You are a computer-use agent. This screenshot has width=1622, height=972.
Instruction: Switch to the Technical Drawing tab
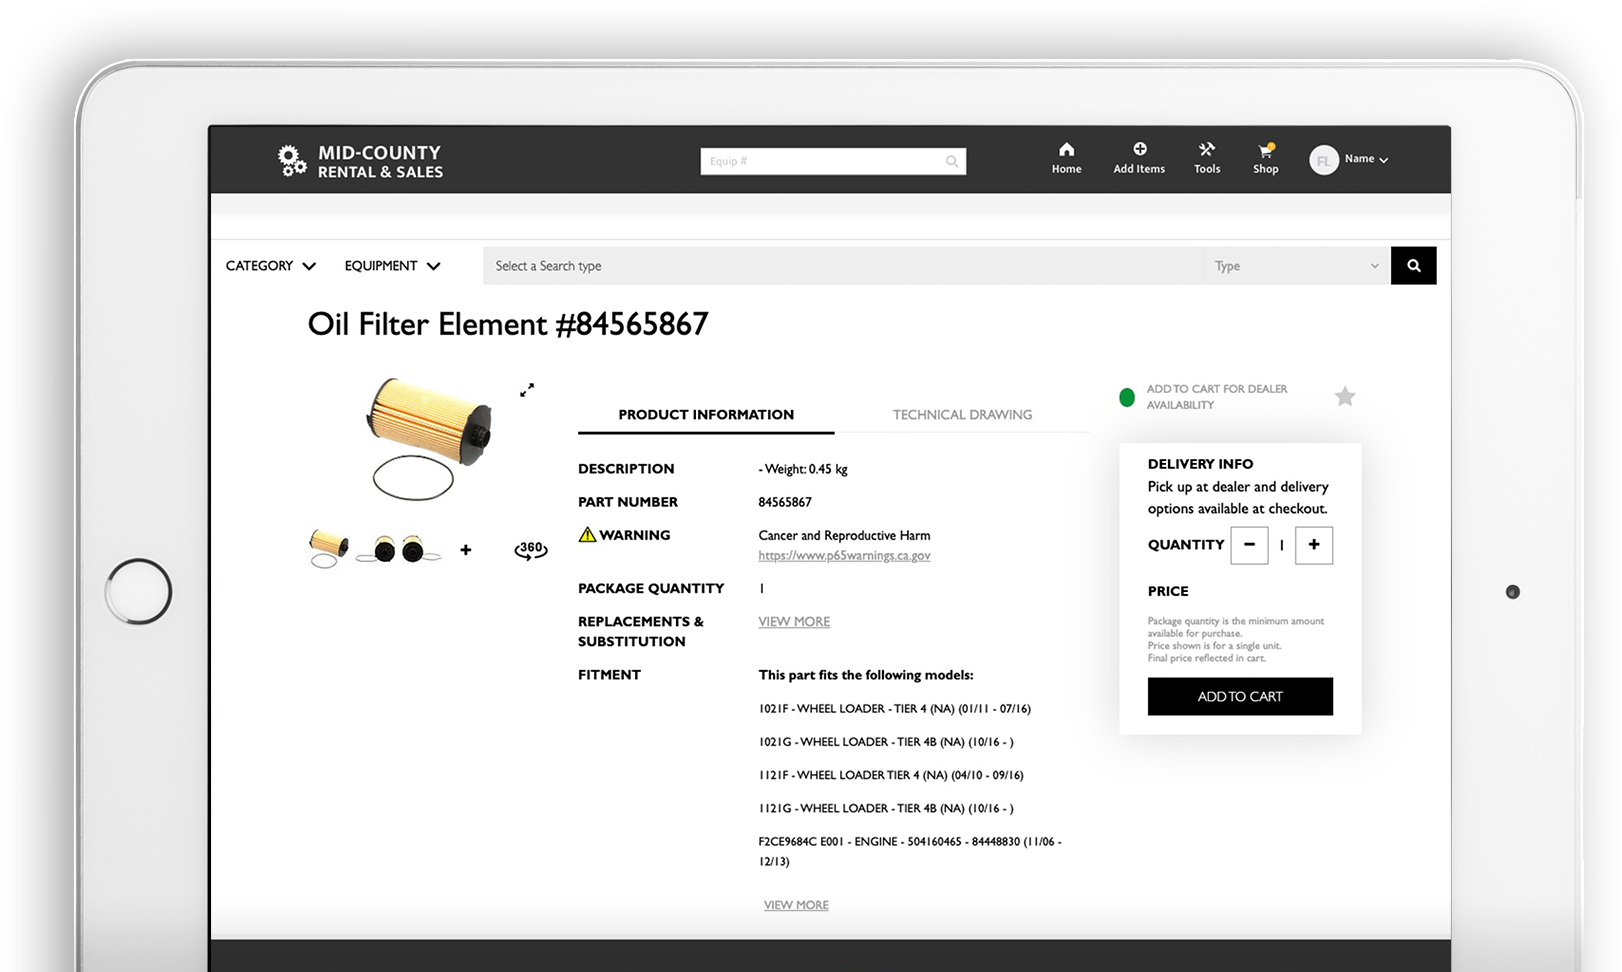click(960, 414)
